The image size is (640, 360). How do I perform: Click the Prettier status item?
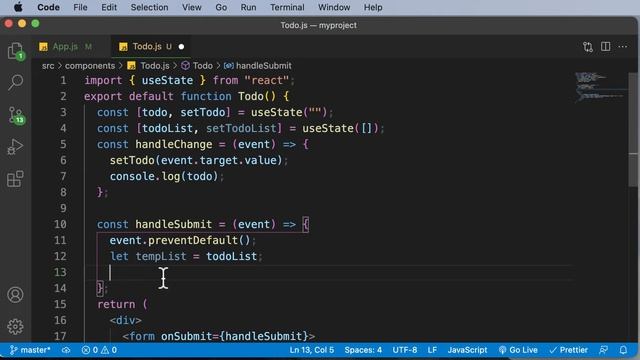click(569, 350)
